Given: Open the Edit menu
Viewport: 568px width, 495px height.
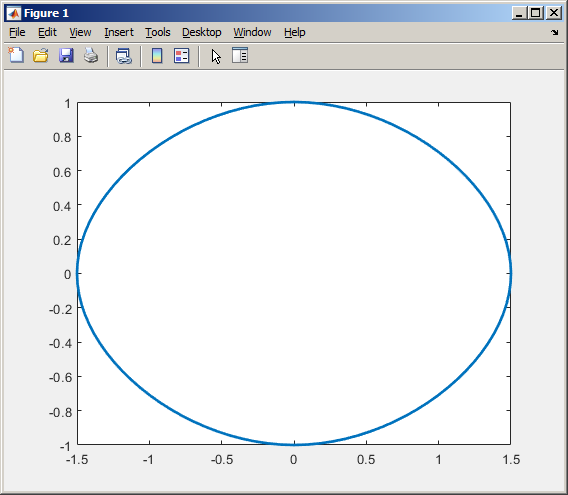Looking at the screenshot, I should pos(47,32).
